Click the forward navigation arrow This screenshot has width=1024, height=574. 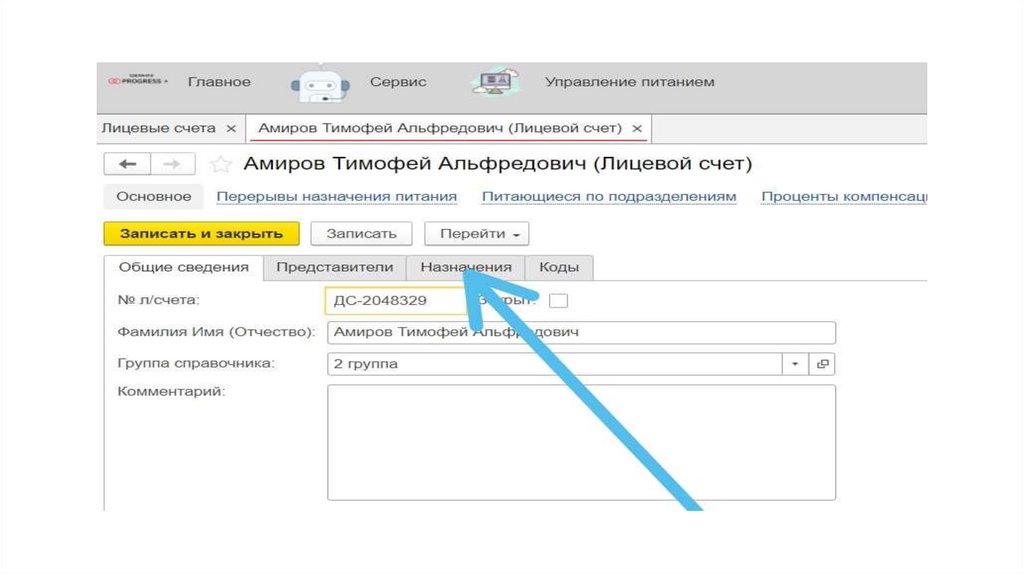(171, 164)
